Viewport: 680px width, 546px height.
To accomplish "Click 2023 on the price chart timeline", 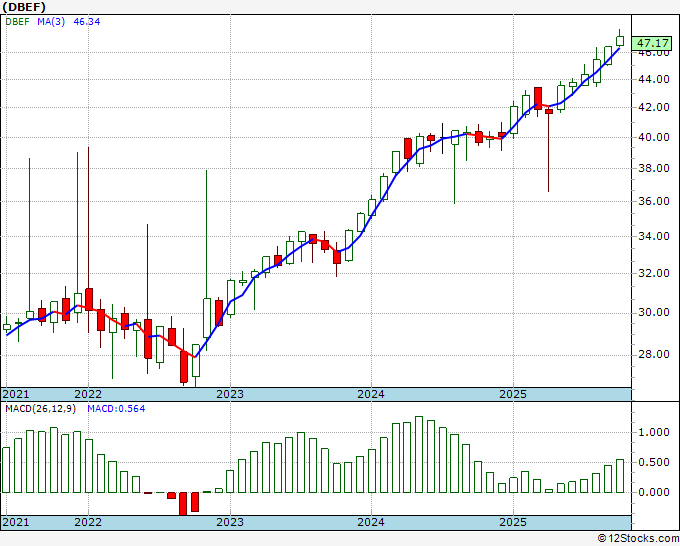I will (230, 394).
